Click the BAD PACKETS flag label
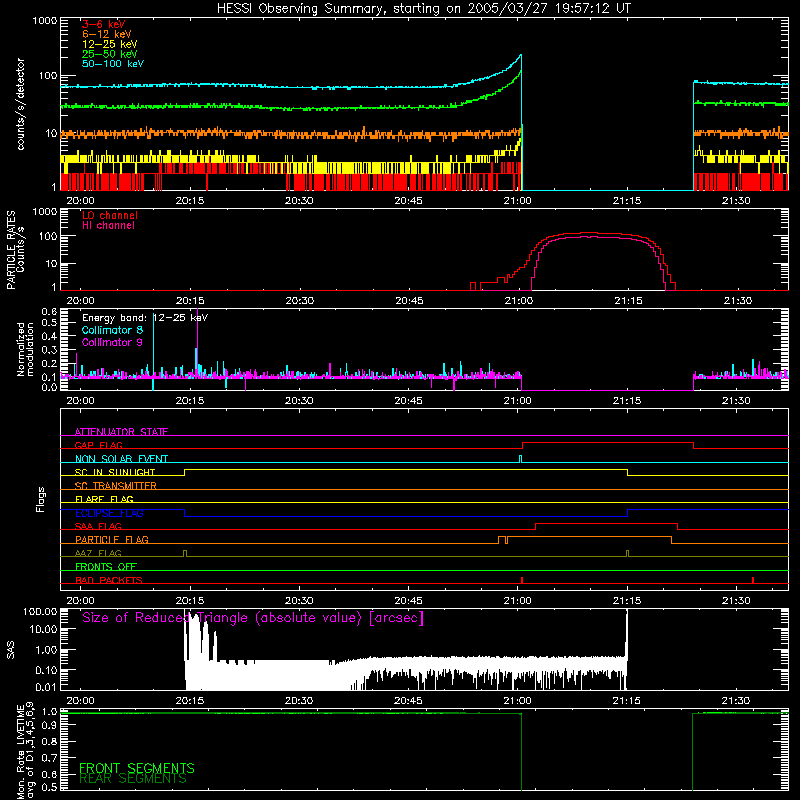Image resolution: width=800 pixels, height=800 pixels. pyautogui.click(x=109, y=580)
